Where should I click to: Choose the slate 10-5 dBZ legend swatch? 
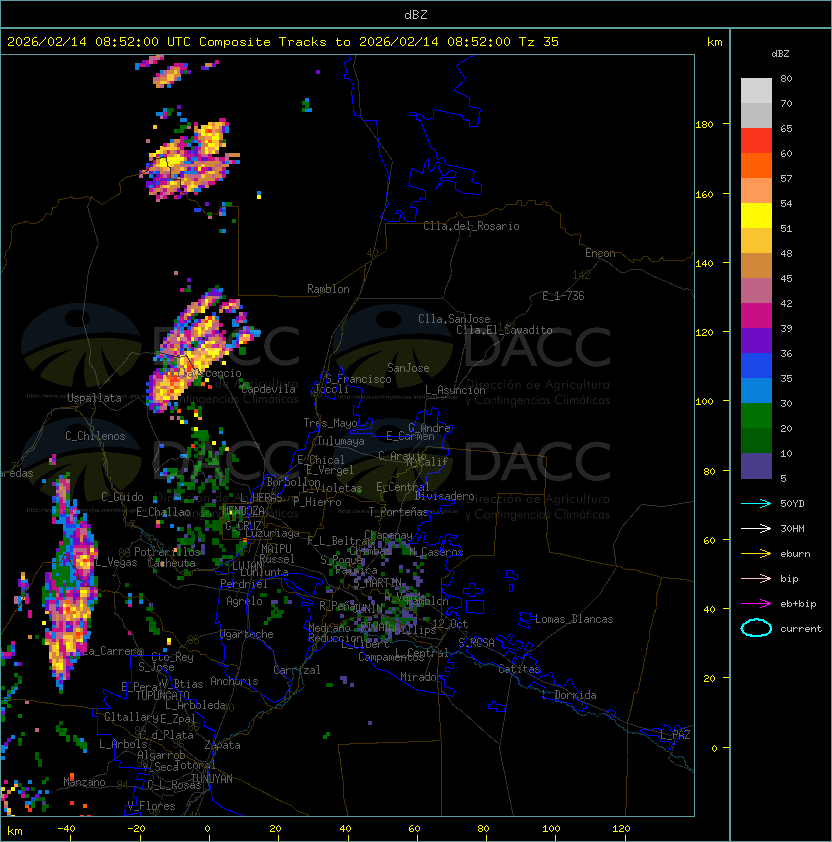(x=756, y=466)
